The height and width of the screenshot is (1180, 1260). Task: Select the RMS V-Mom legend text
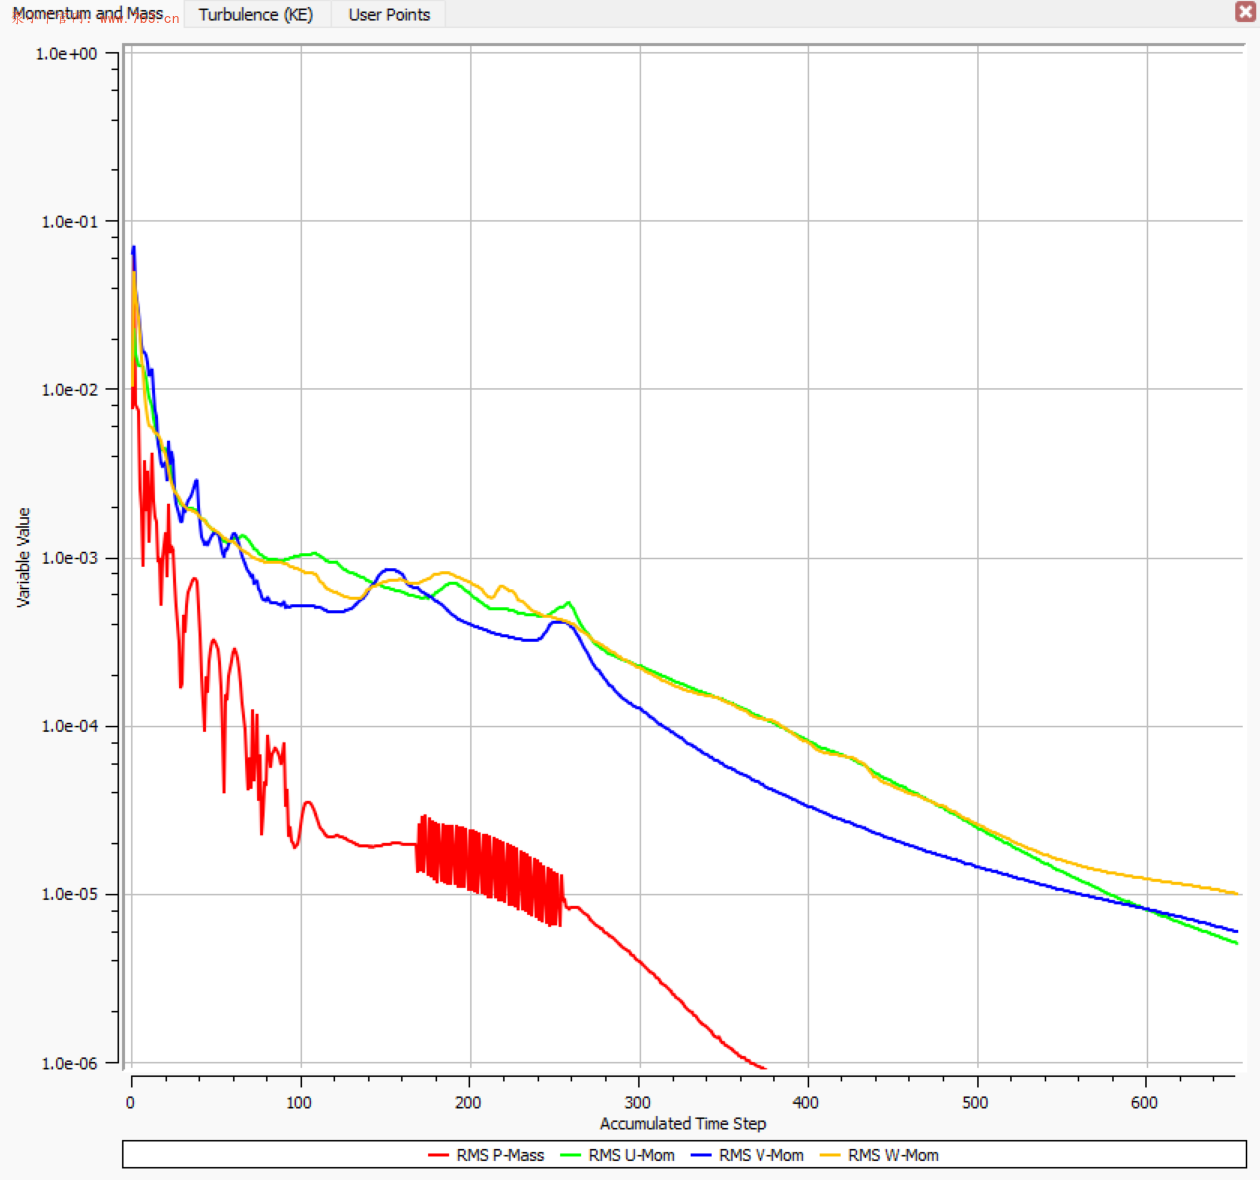pos(761,1155)
